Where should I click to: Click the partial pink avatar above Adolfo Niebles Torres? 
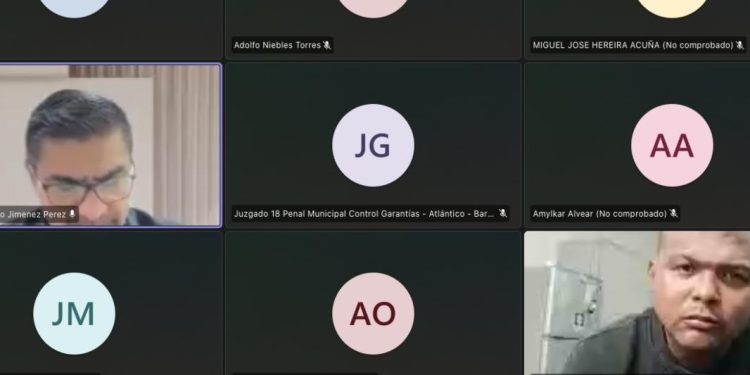click(x=373, y=8)
